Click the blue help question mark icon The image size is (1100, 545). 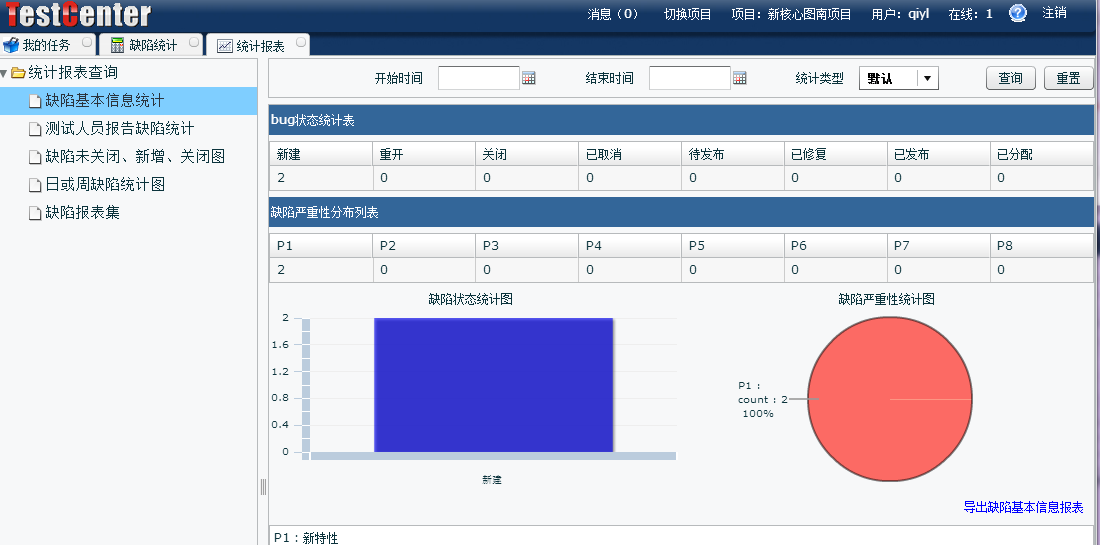(x=1018, y=14)
